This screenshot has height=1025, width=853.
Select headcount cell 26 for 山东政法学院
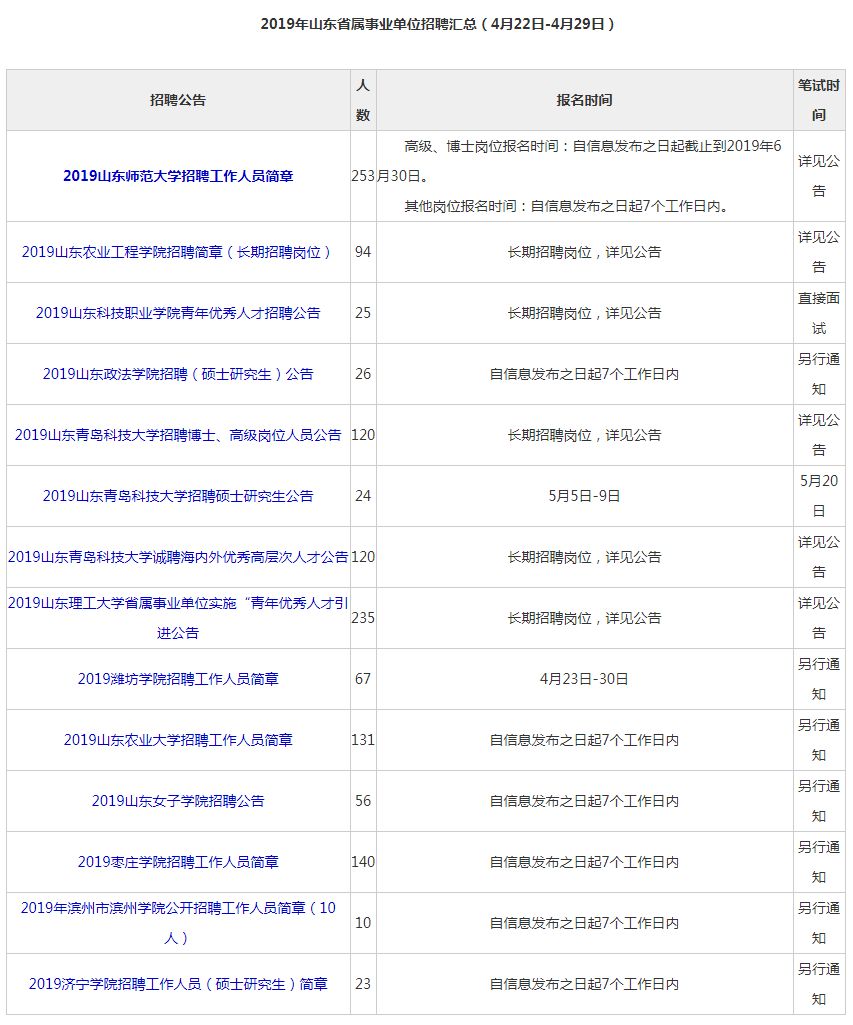[x=363, y=374]
